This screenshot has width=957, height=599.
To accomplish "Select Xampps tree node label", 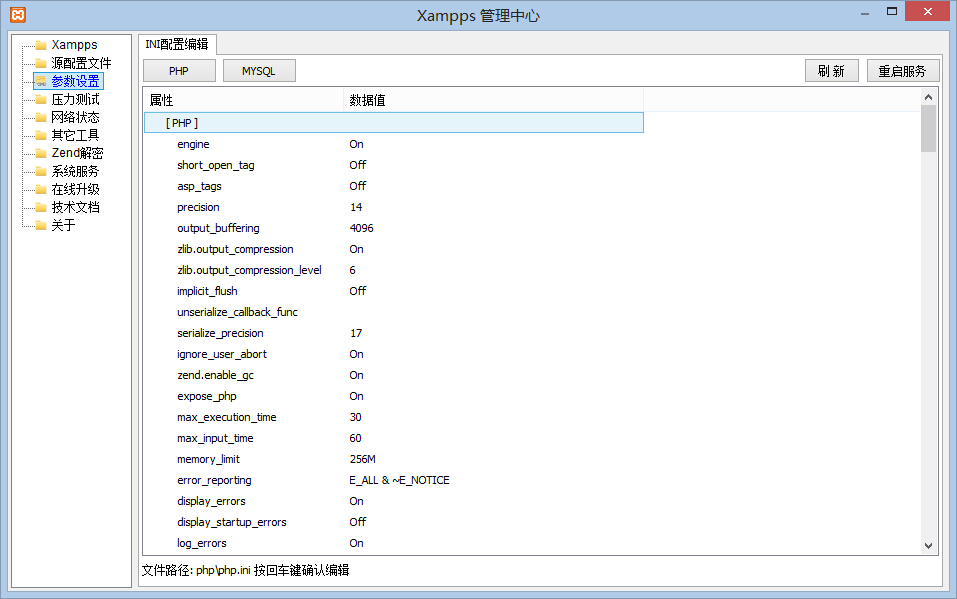I will 74,45.
